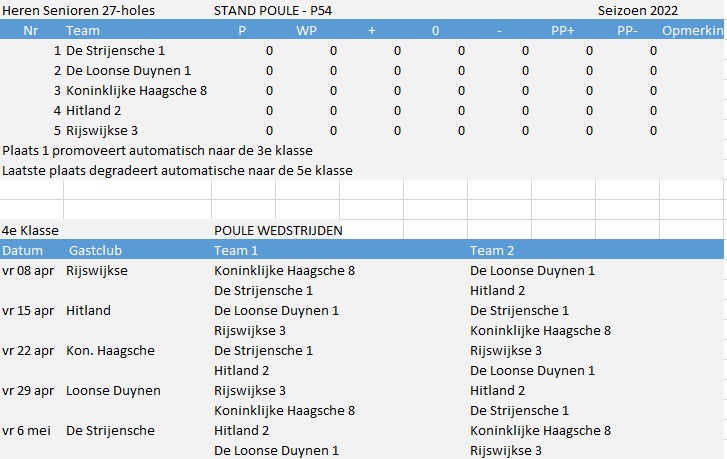Click the 'Gastclub' column header
Viewport: 727px width, 459px height.
click(95, 250)
